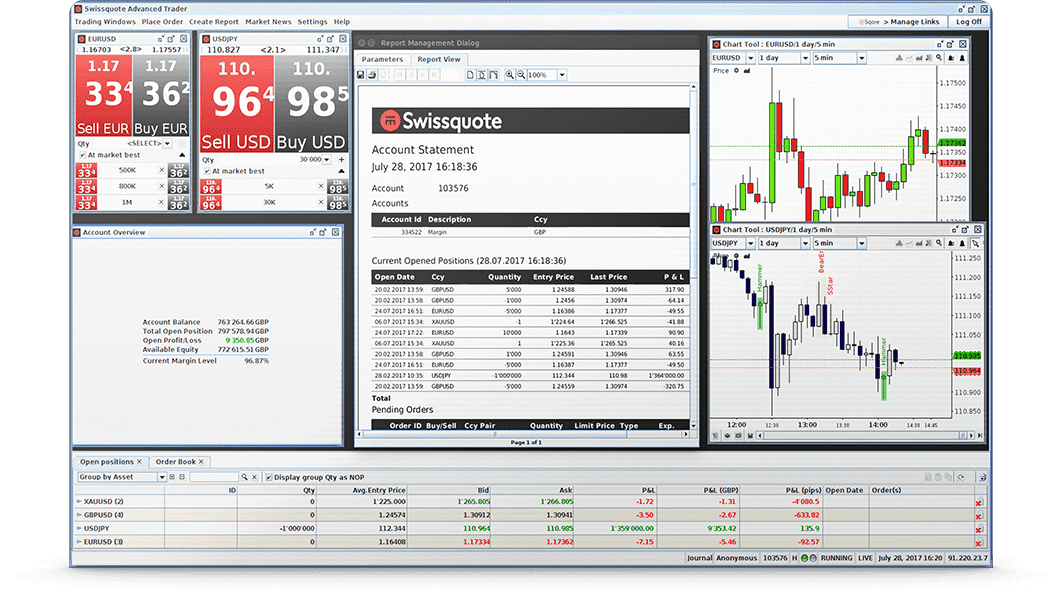Click the crosshair tool in USDJPY chart toolbar

[x=975, y=242]
